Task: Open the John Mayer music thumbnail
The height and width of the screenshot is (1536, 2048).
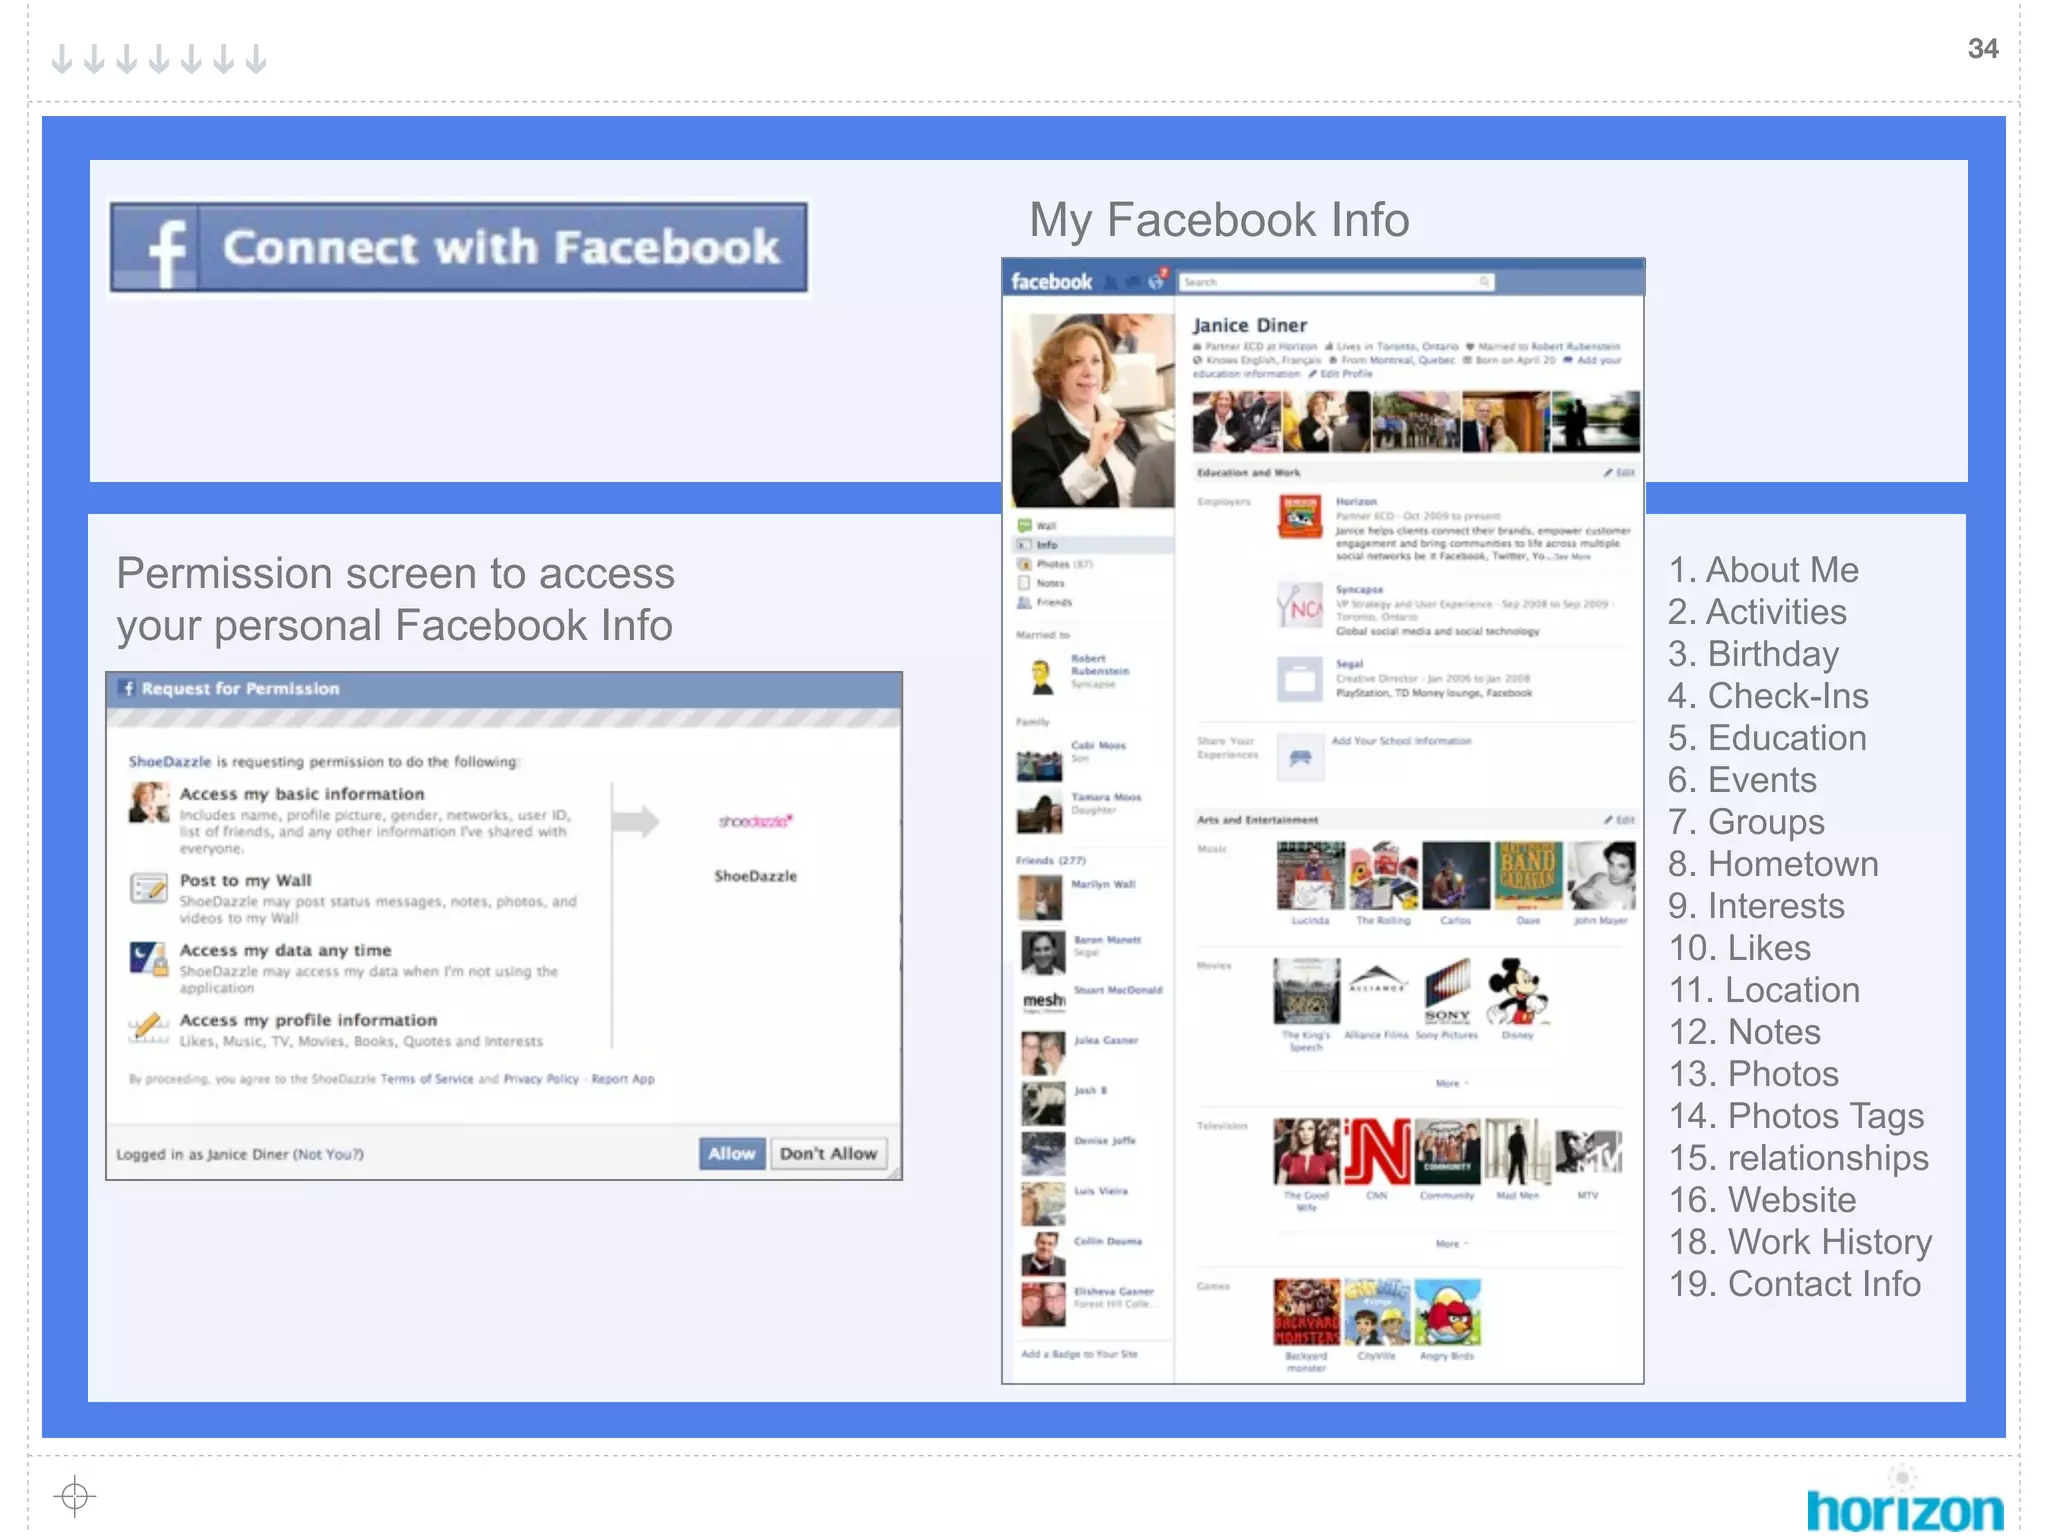Action: click(1601, 875)
